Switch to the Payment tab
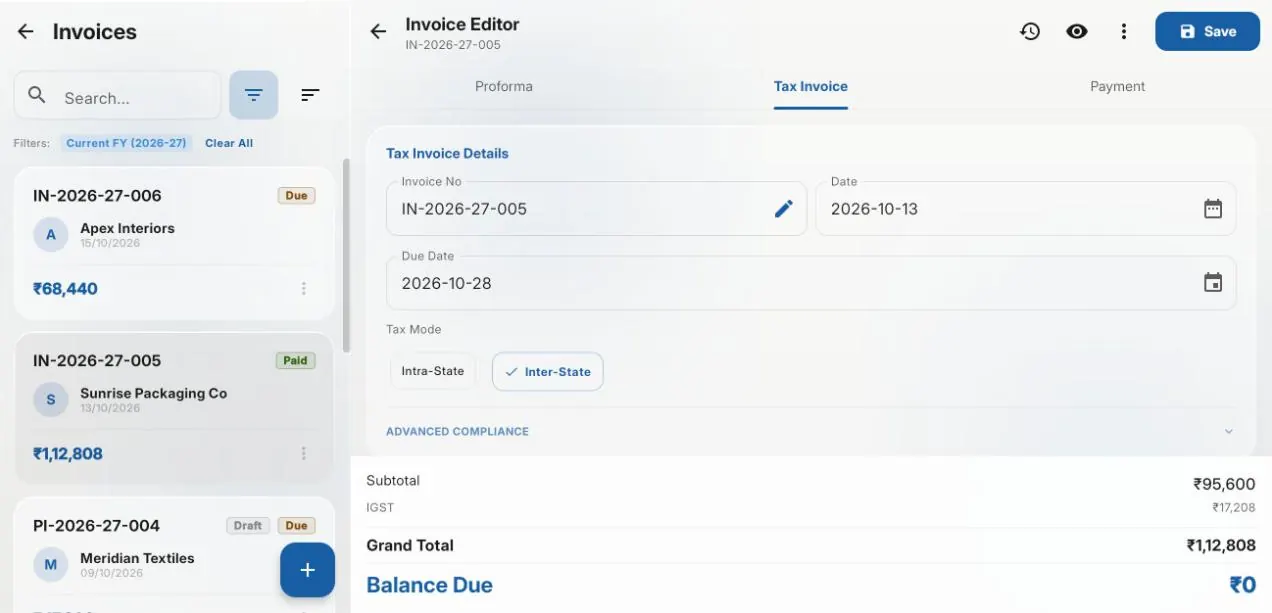The width and height of the screenshot is (1272, 613). 1118,86
